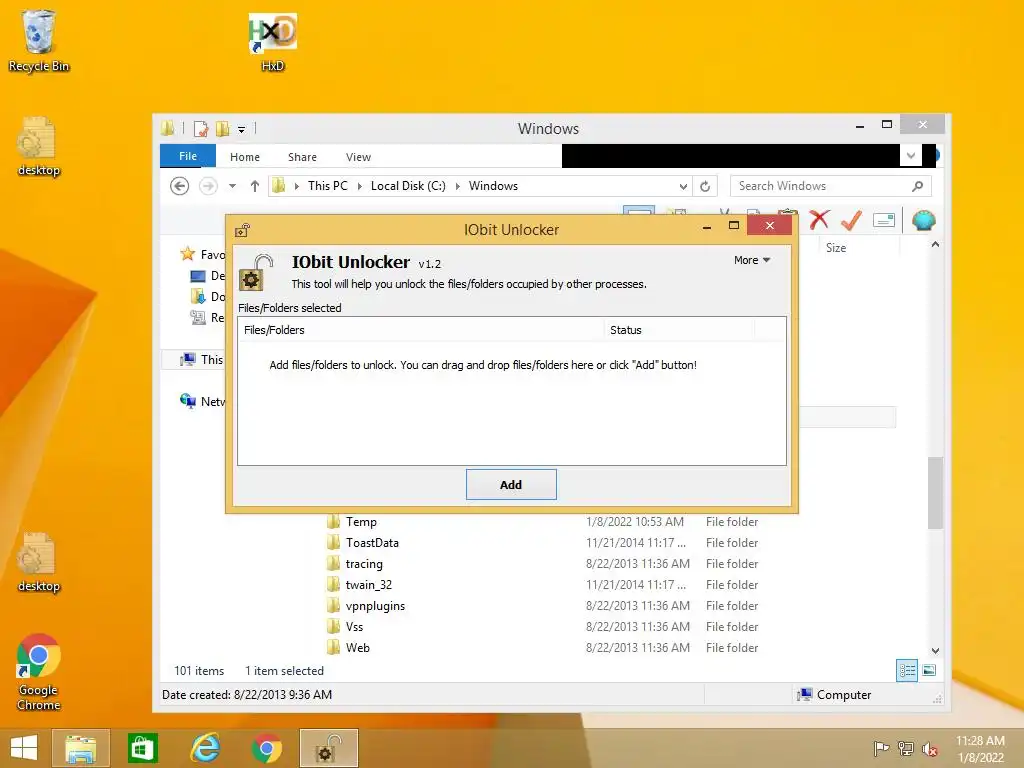Go back with the Explorer back arrow

click(180, 186)
